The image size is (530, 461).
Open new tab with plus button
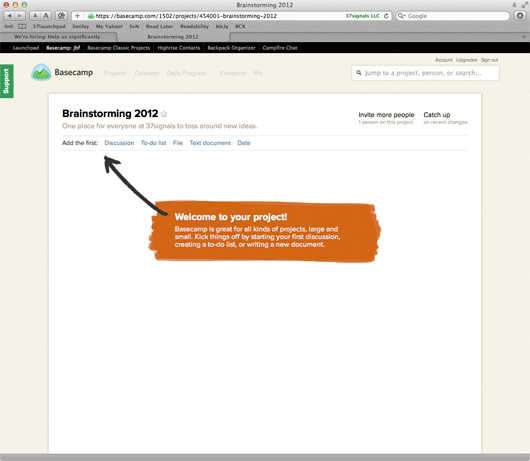click(524, 37)
